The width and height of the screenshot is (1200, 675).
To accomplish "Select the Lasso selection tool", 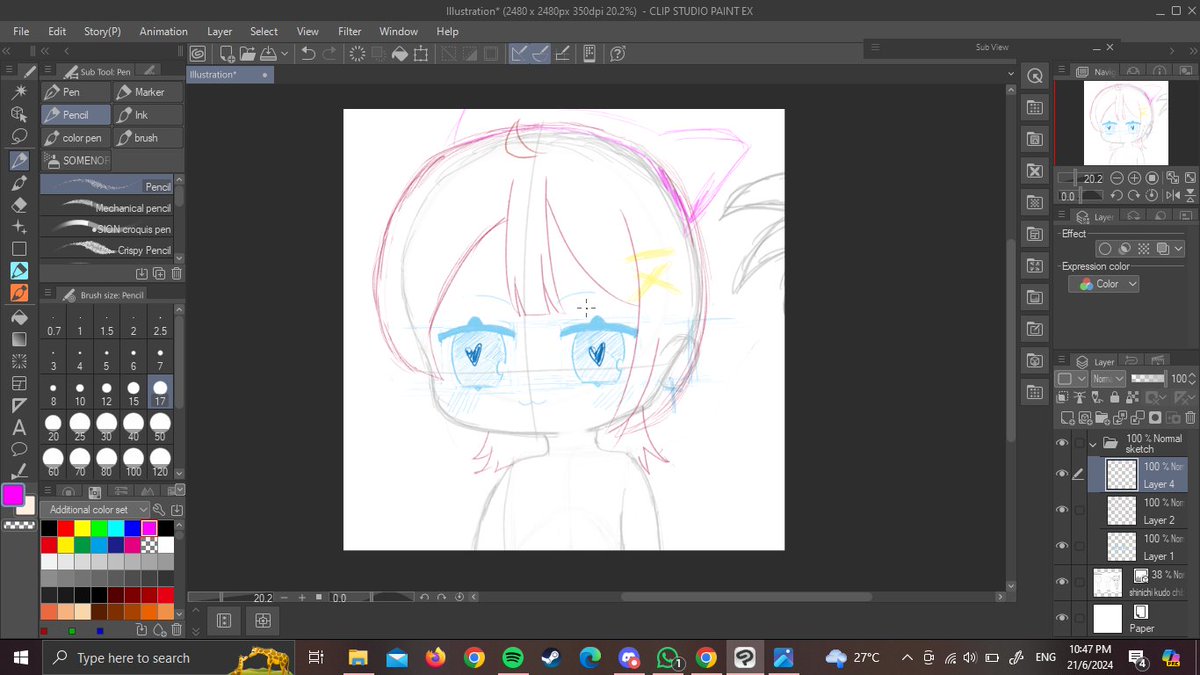I will coord(19,133).
